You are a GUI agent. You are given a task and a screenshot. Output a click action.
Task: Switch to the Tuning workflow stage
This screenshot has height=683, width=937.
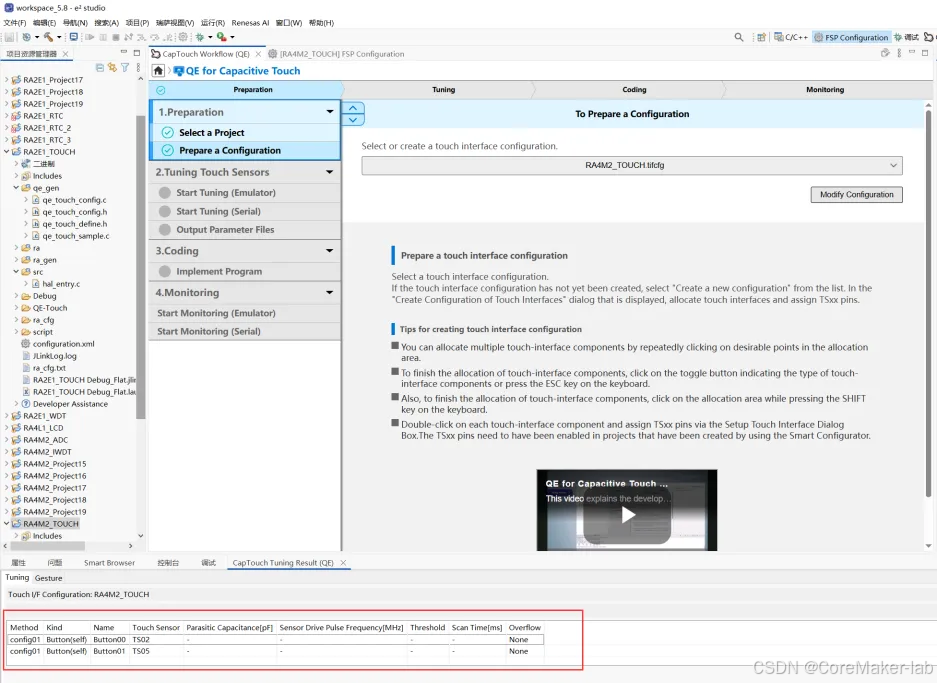443,90
